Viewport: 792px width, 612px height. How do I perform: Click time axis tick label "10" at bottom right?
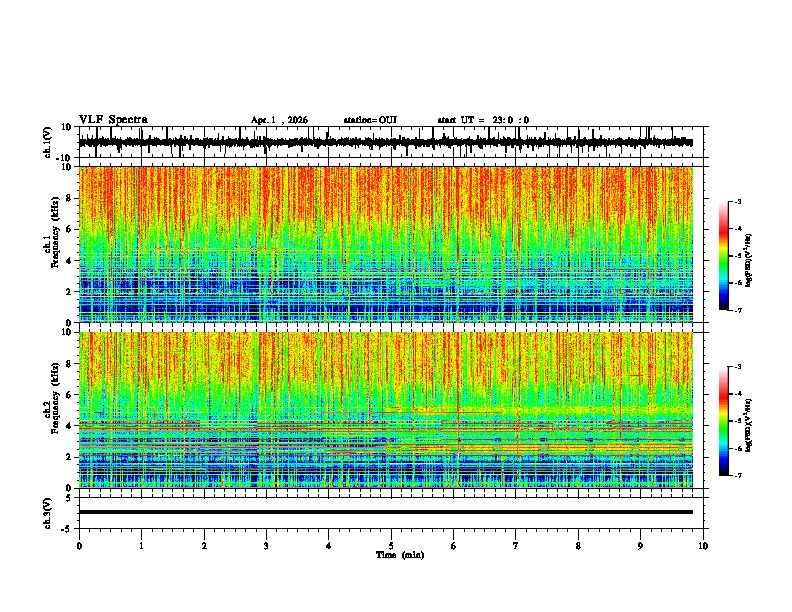coord(703,546)
